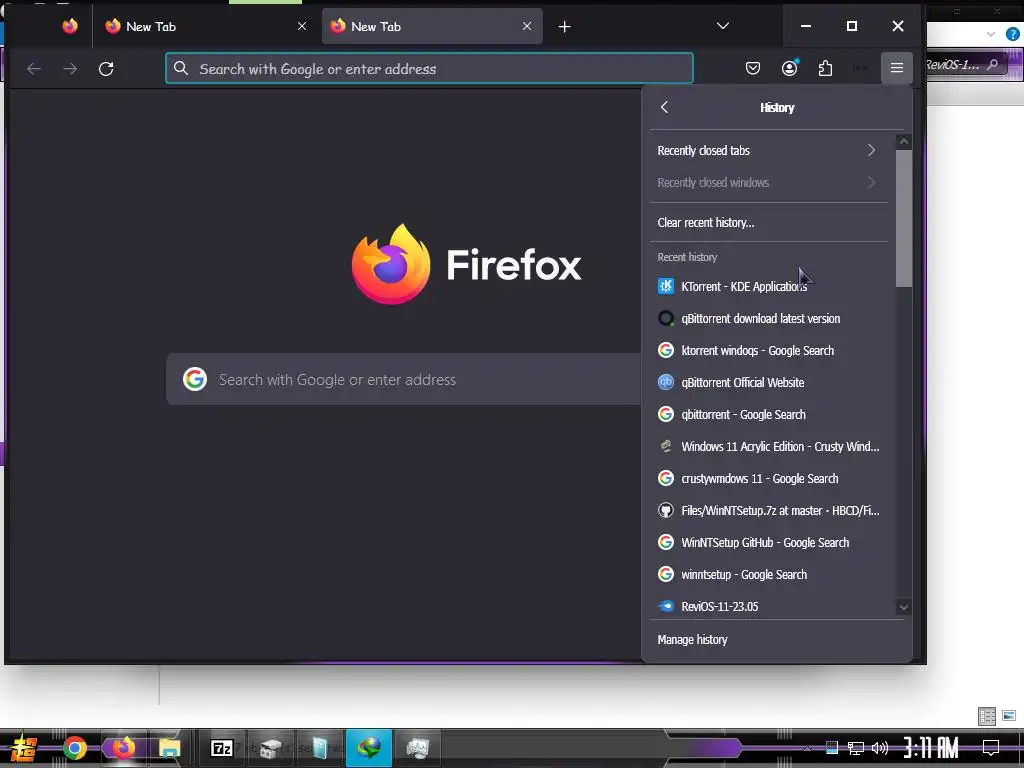The height and width of the screenshot is (768, 1024).
Task: Click History panel scrollbar up arrow
Action: coord(904,142)
